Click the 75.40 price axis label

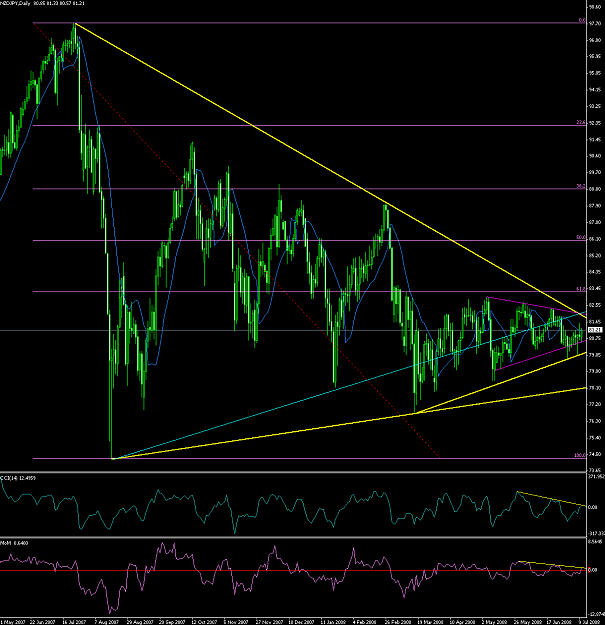[595, 438]
